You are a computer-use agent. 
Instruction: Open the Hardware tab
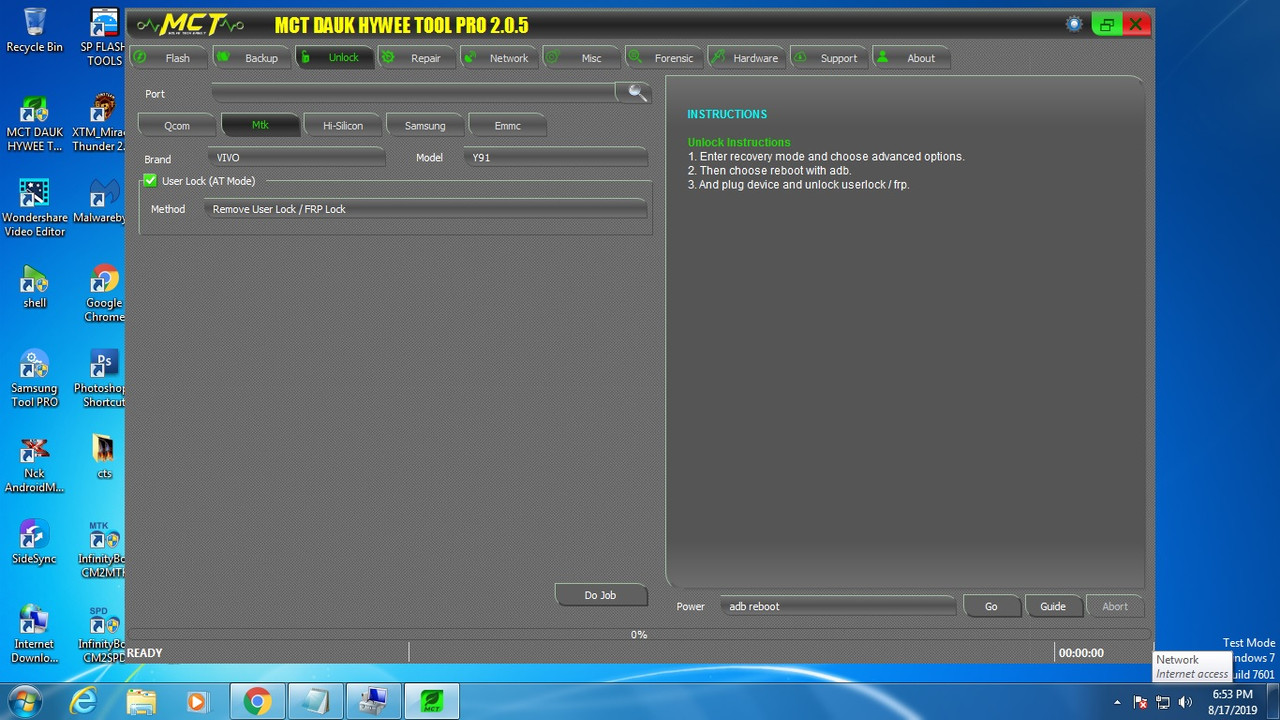746,58
